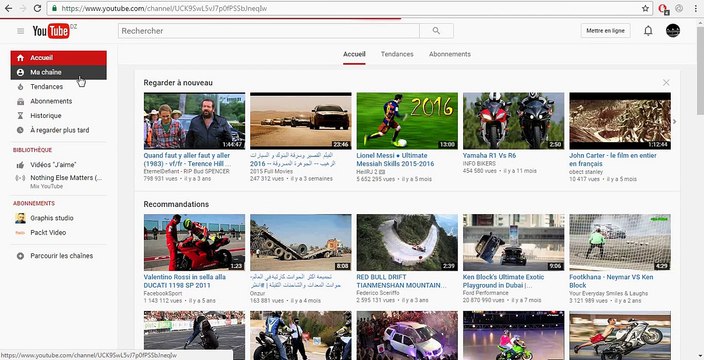Open the Ford Performance channel name
The height and width of the screenshot is (360, 704).
click(486, 293)
